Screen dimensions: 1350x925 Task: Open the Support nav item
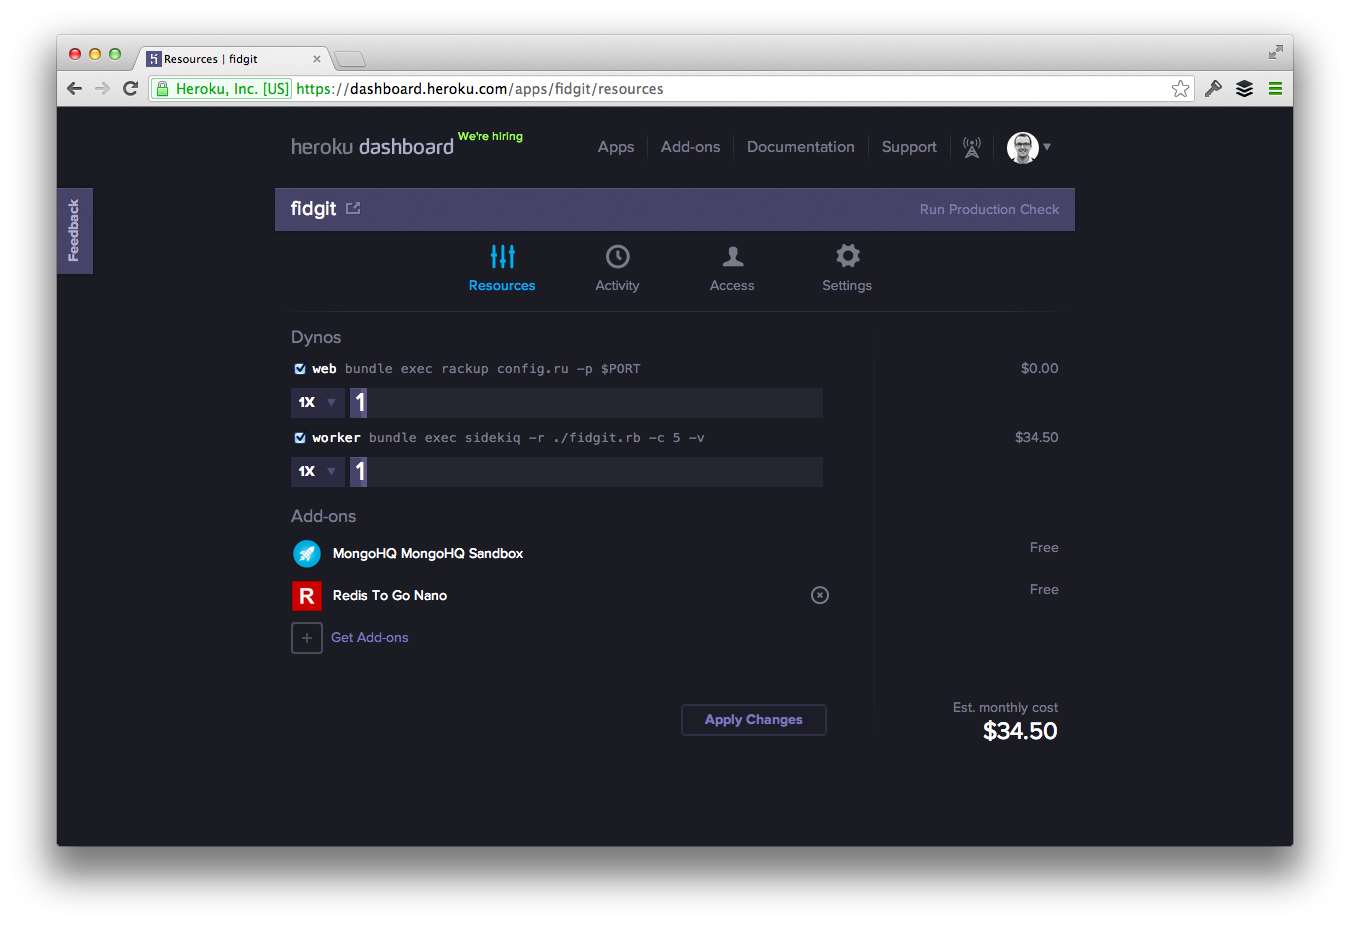pos(909,147)
